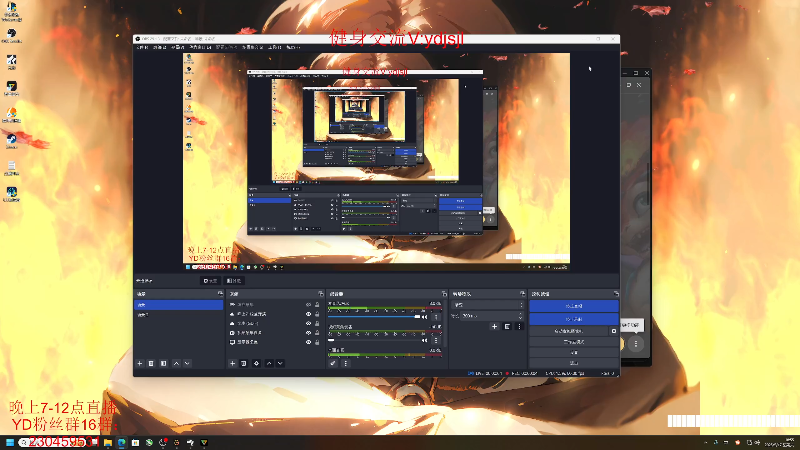The image size is (800, 450).
Task: Configure virtual camera using the small settings icon
Action: (614, 331)
